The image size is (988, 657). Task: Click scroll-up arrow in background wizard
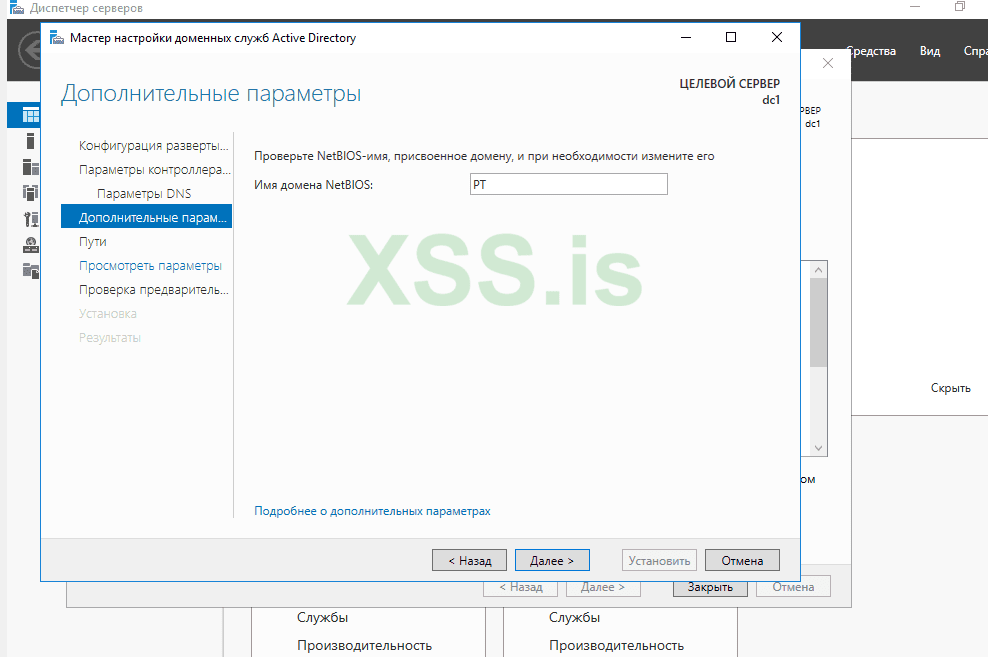pos(819,270)
